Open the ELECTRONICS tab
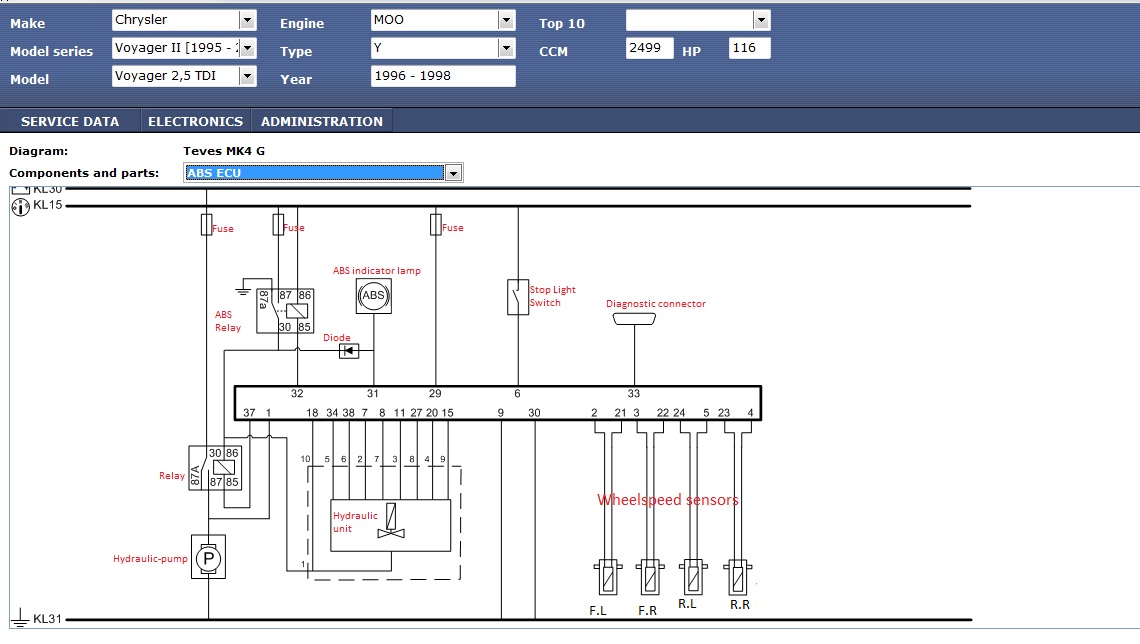 (196, 121)
